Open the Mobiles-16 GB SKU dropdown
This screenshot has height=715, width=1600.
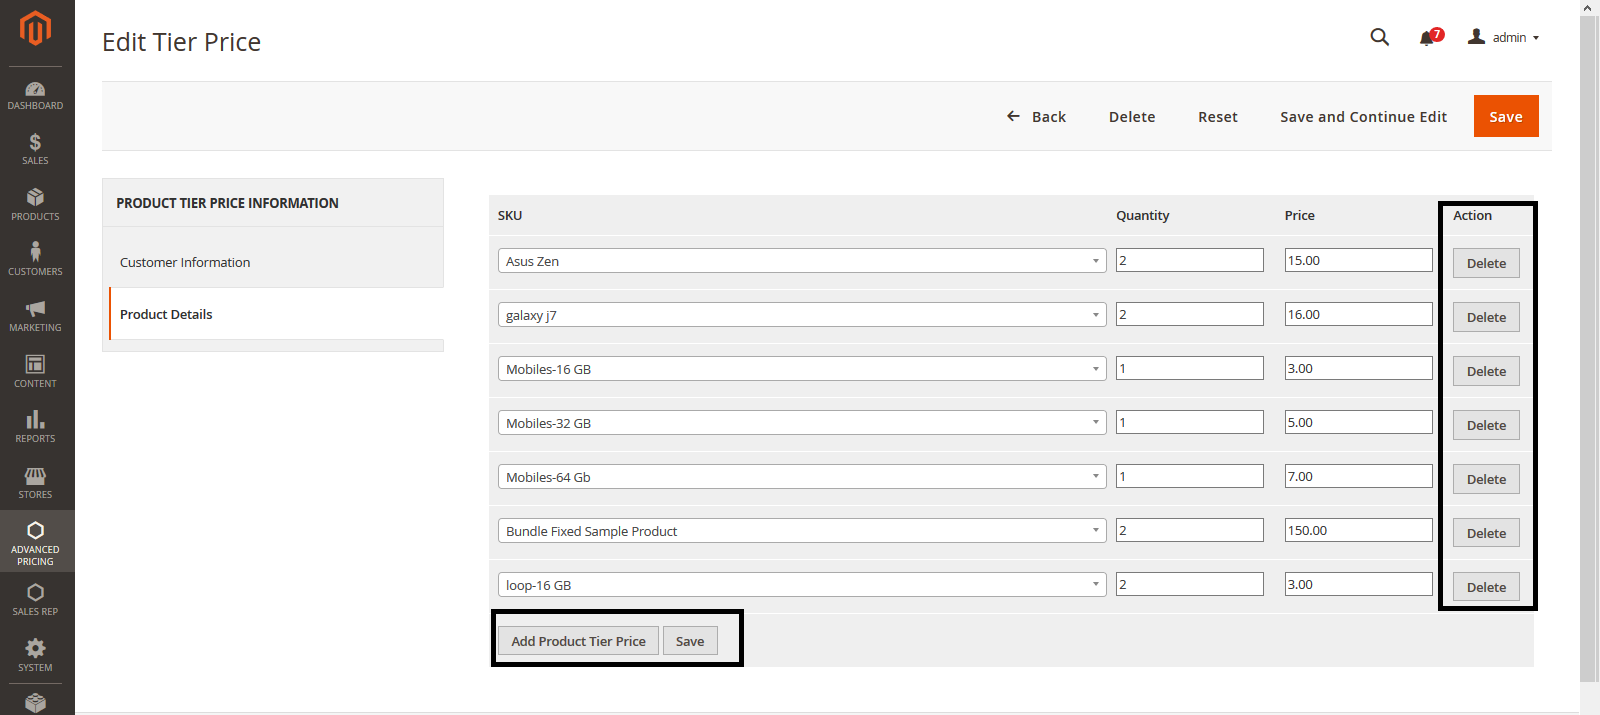coord(802,369)
